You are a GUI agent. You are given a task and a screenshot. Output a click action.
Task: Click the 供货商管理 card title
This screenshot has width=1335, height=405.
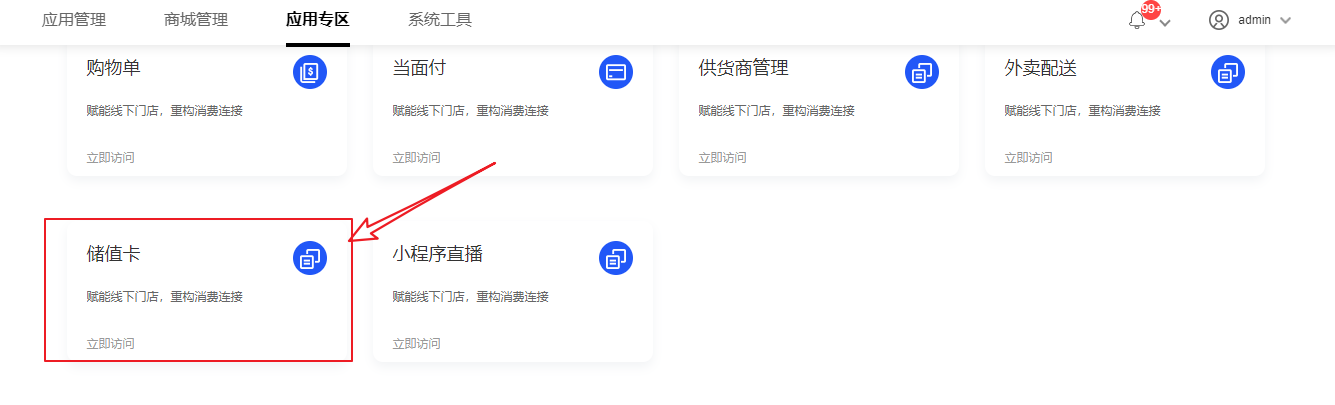click(x=743, y=68)
